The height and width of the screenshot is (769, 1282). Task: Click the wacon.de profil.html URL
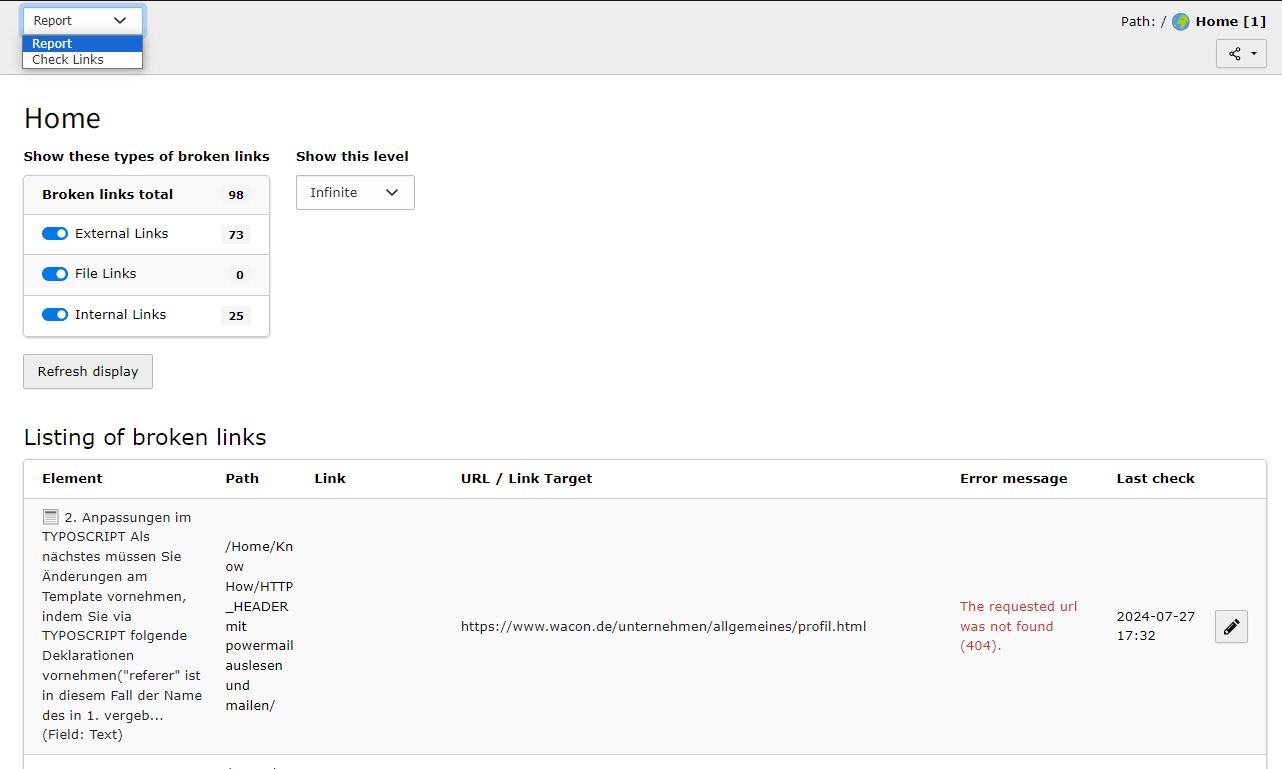(x=663, y=627)
